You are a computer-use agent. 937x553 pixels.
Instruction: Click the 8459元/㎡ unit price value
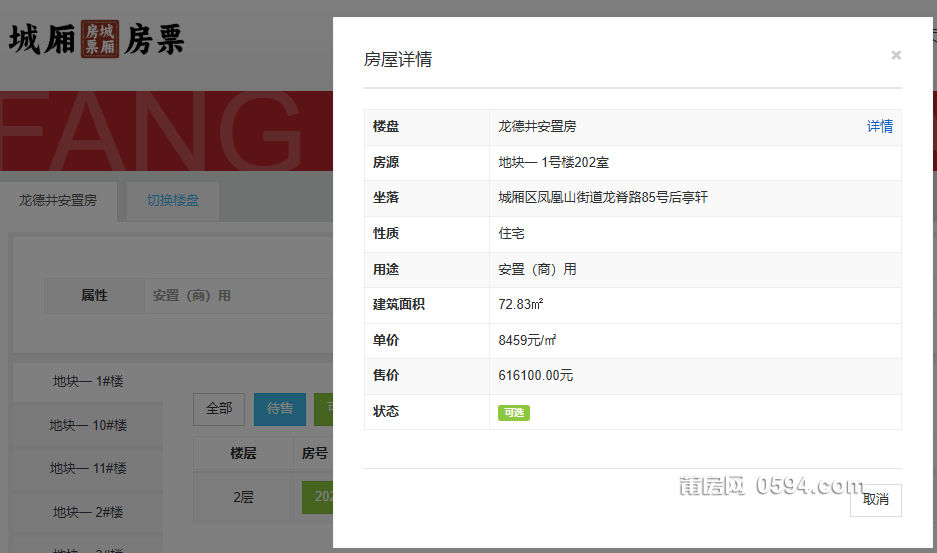[x=527, y=340]
